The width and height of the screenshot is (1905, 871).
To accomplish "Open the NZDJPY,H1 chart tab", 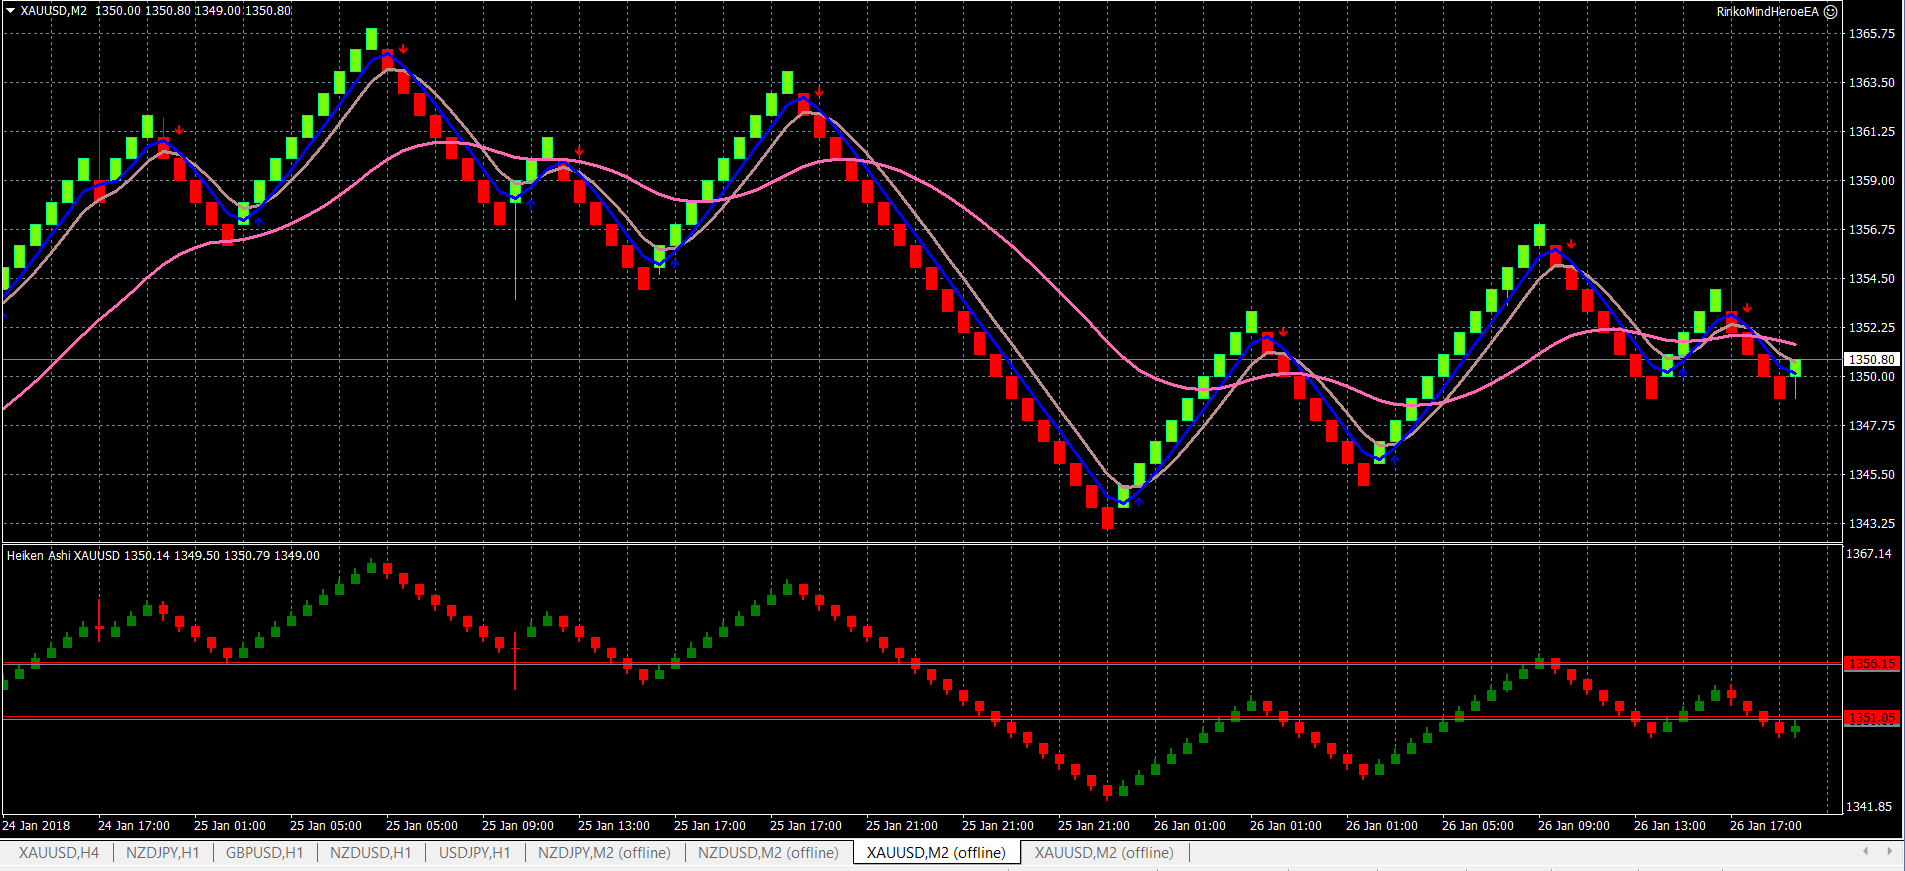I will click(163, 853).
